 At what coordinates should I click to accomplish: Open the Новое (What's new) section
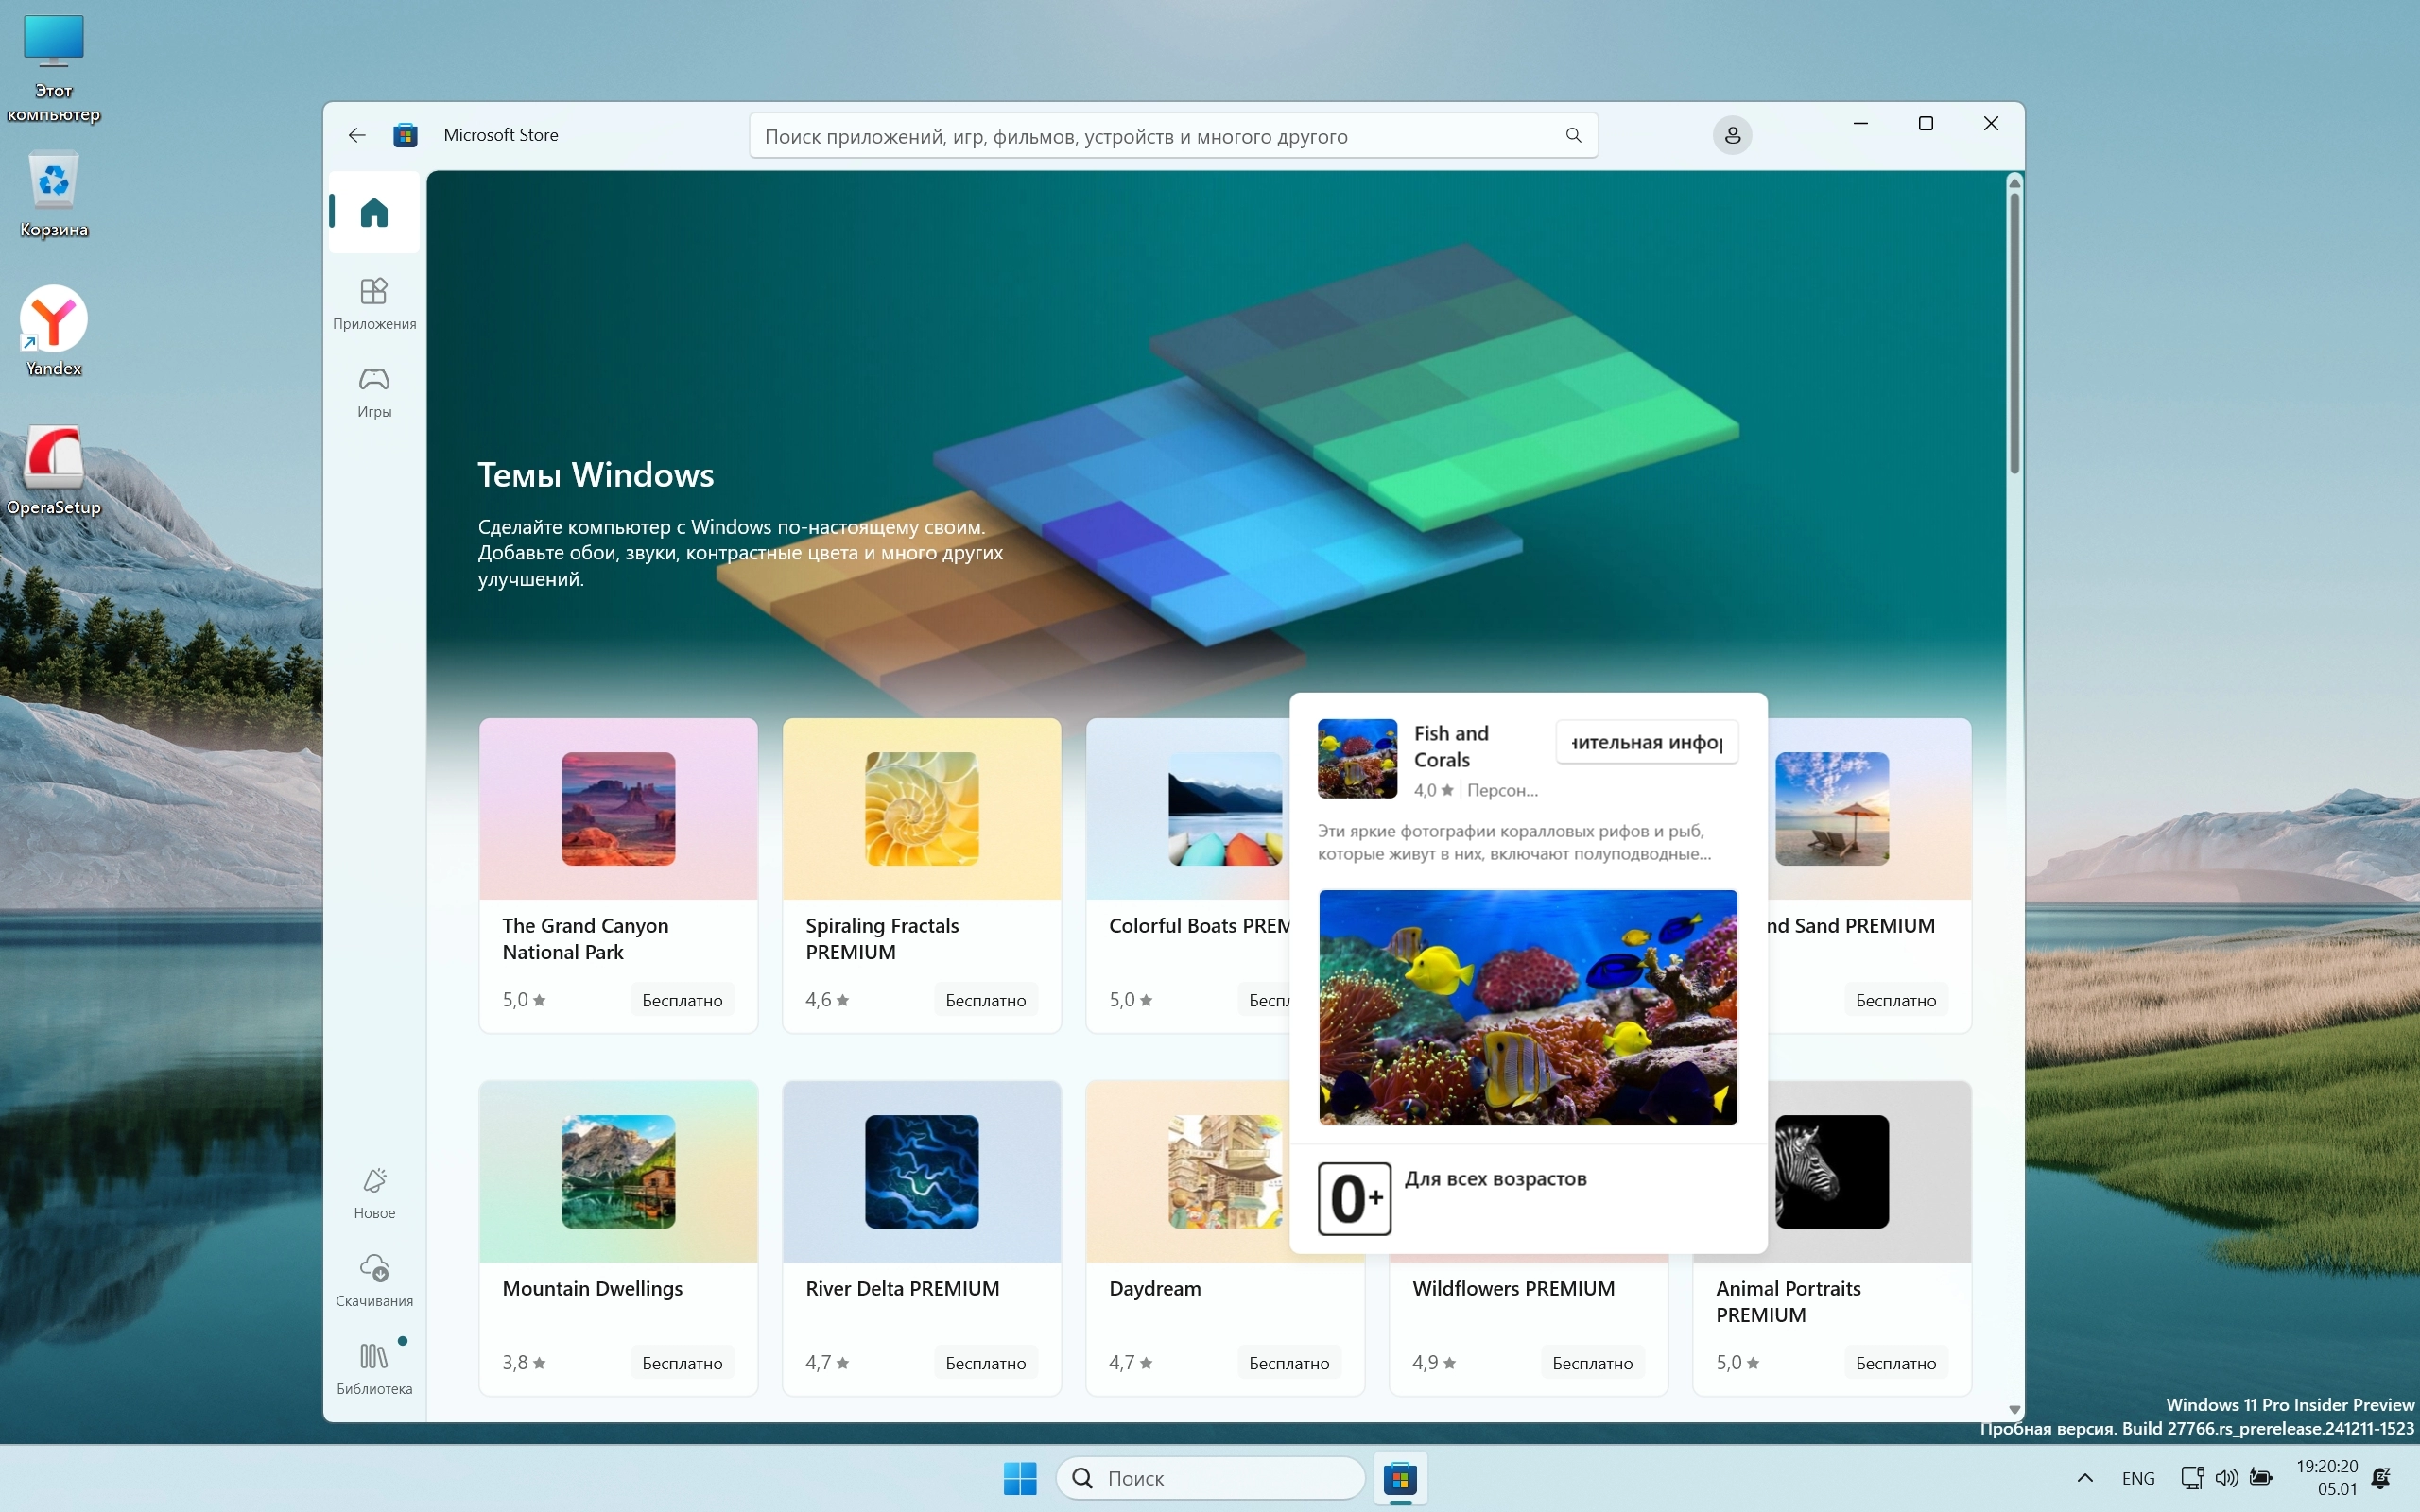[x=374, y=1192]
